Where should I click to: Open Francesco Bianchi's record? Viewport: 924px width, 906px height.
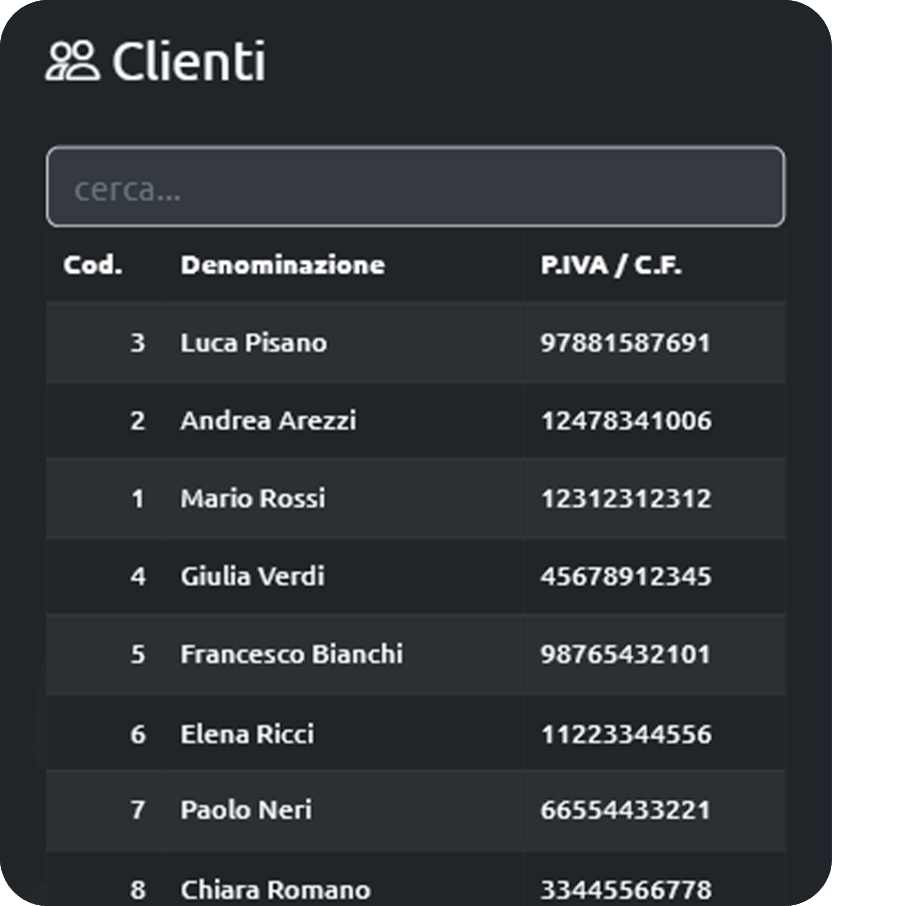pos(291,654)
